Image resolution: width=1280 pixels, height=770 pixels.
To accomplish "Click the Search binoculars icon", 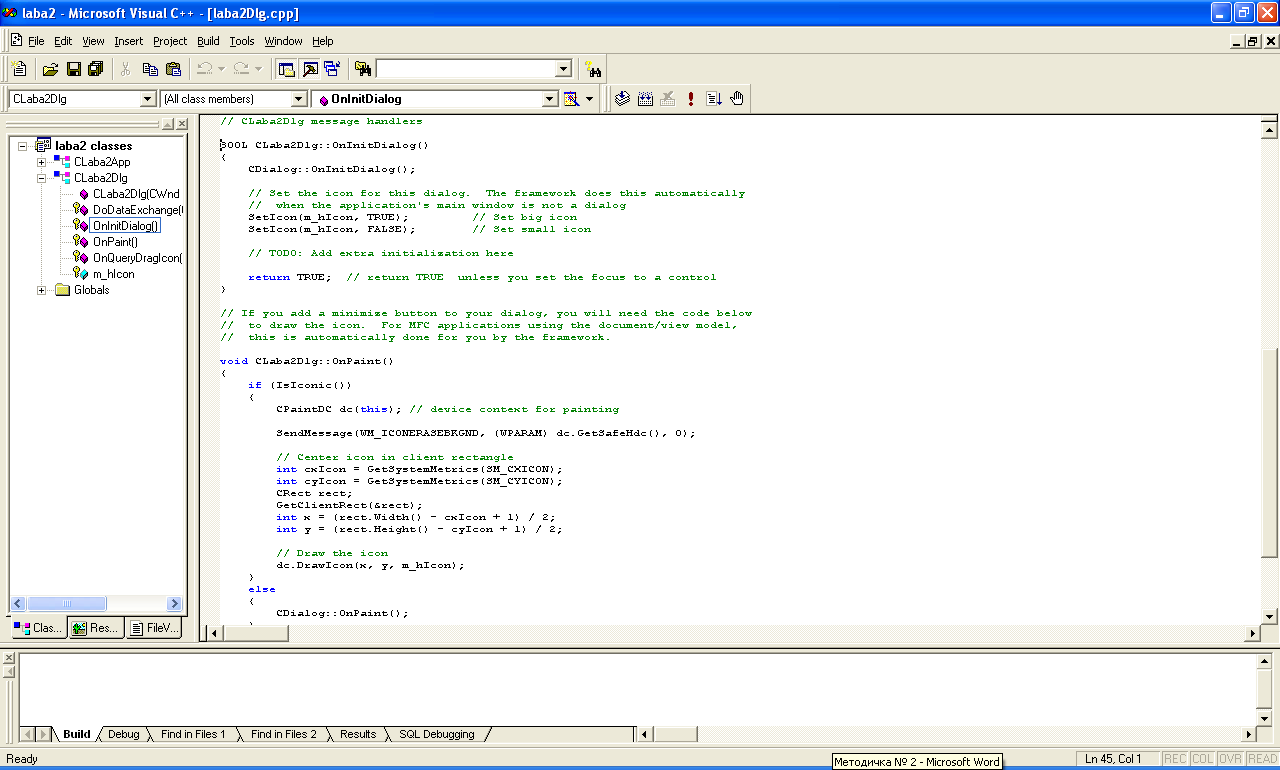I will point(594,69).
